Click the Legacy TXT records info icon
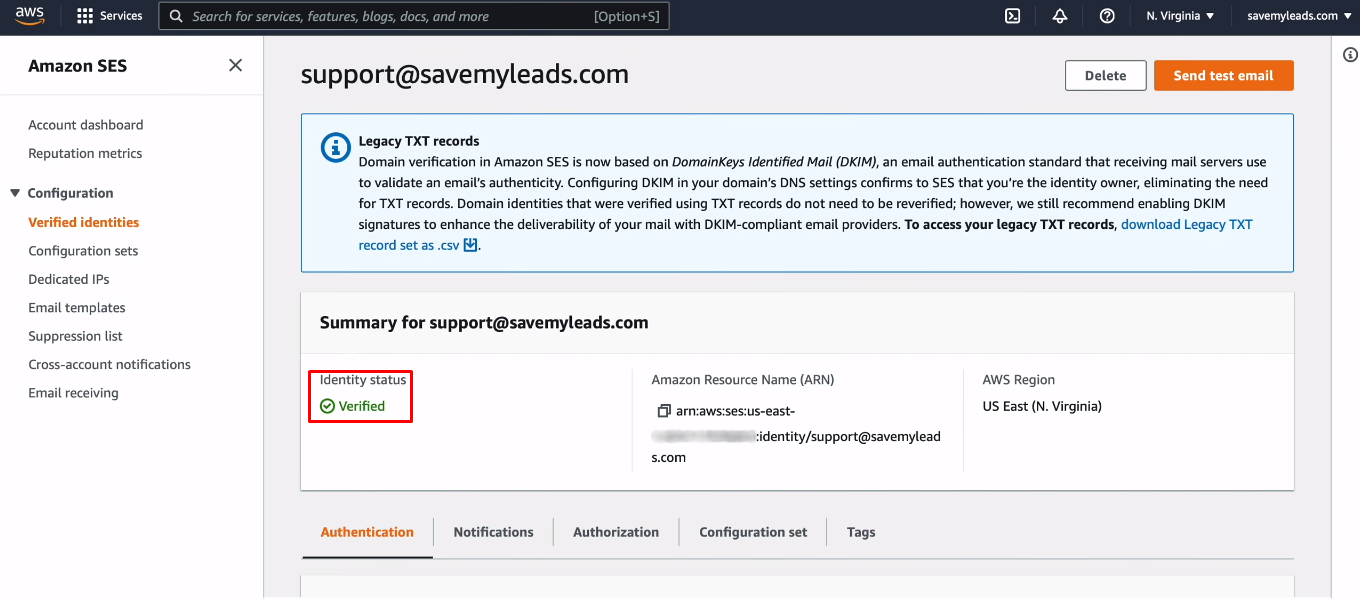Viewport: 1360px width, 600px height. (335, 147)
